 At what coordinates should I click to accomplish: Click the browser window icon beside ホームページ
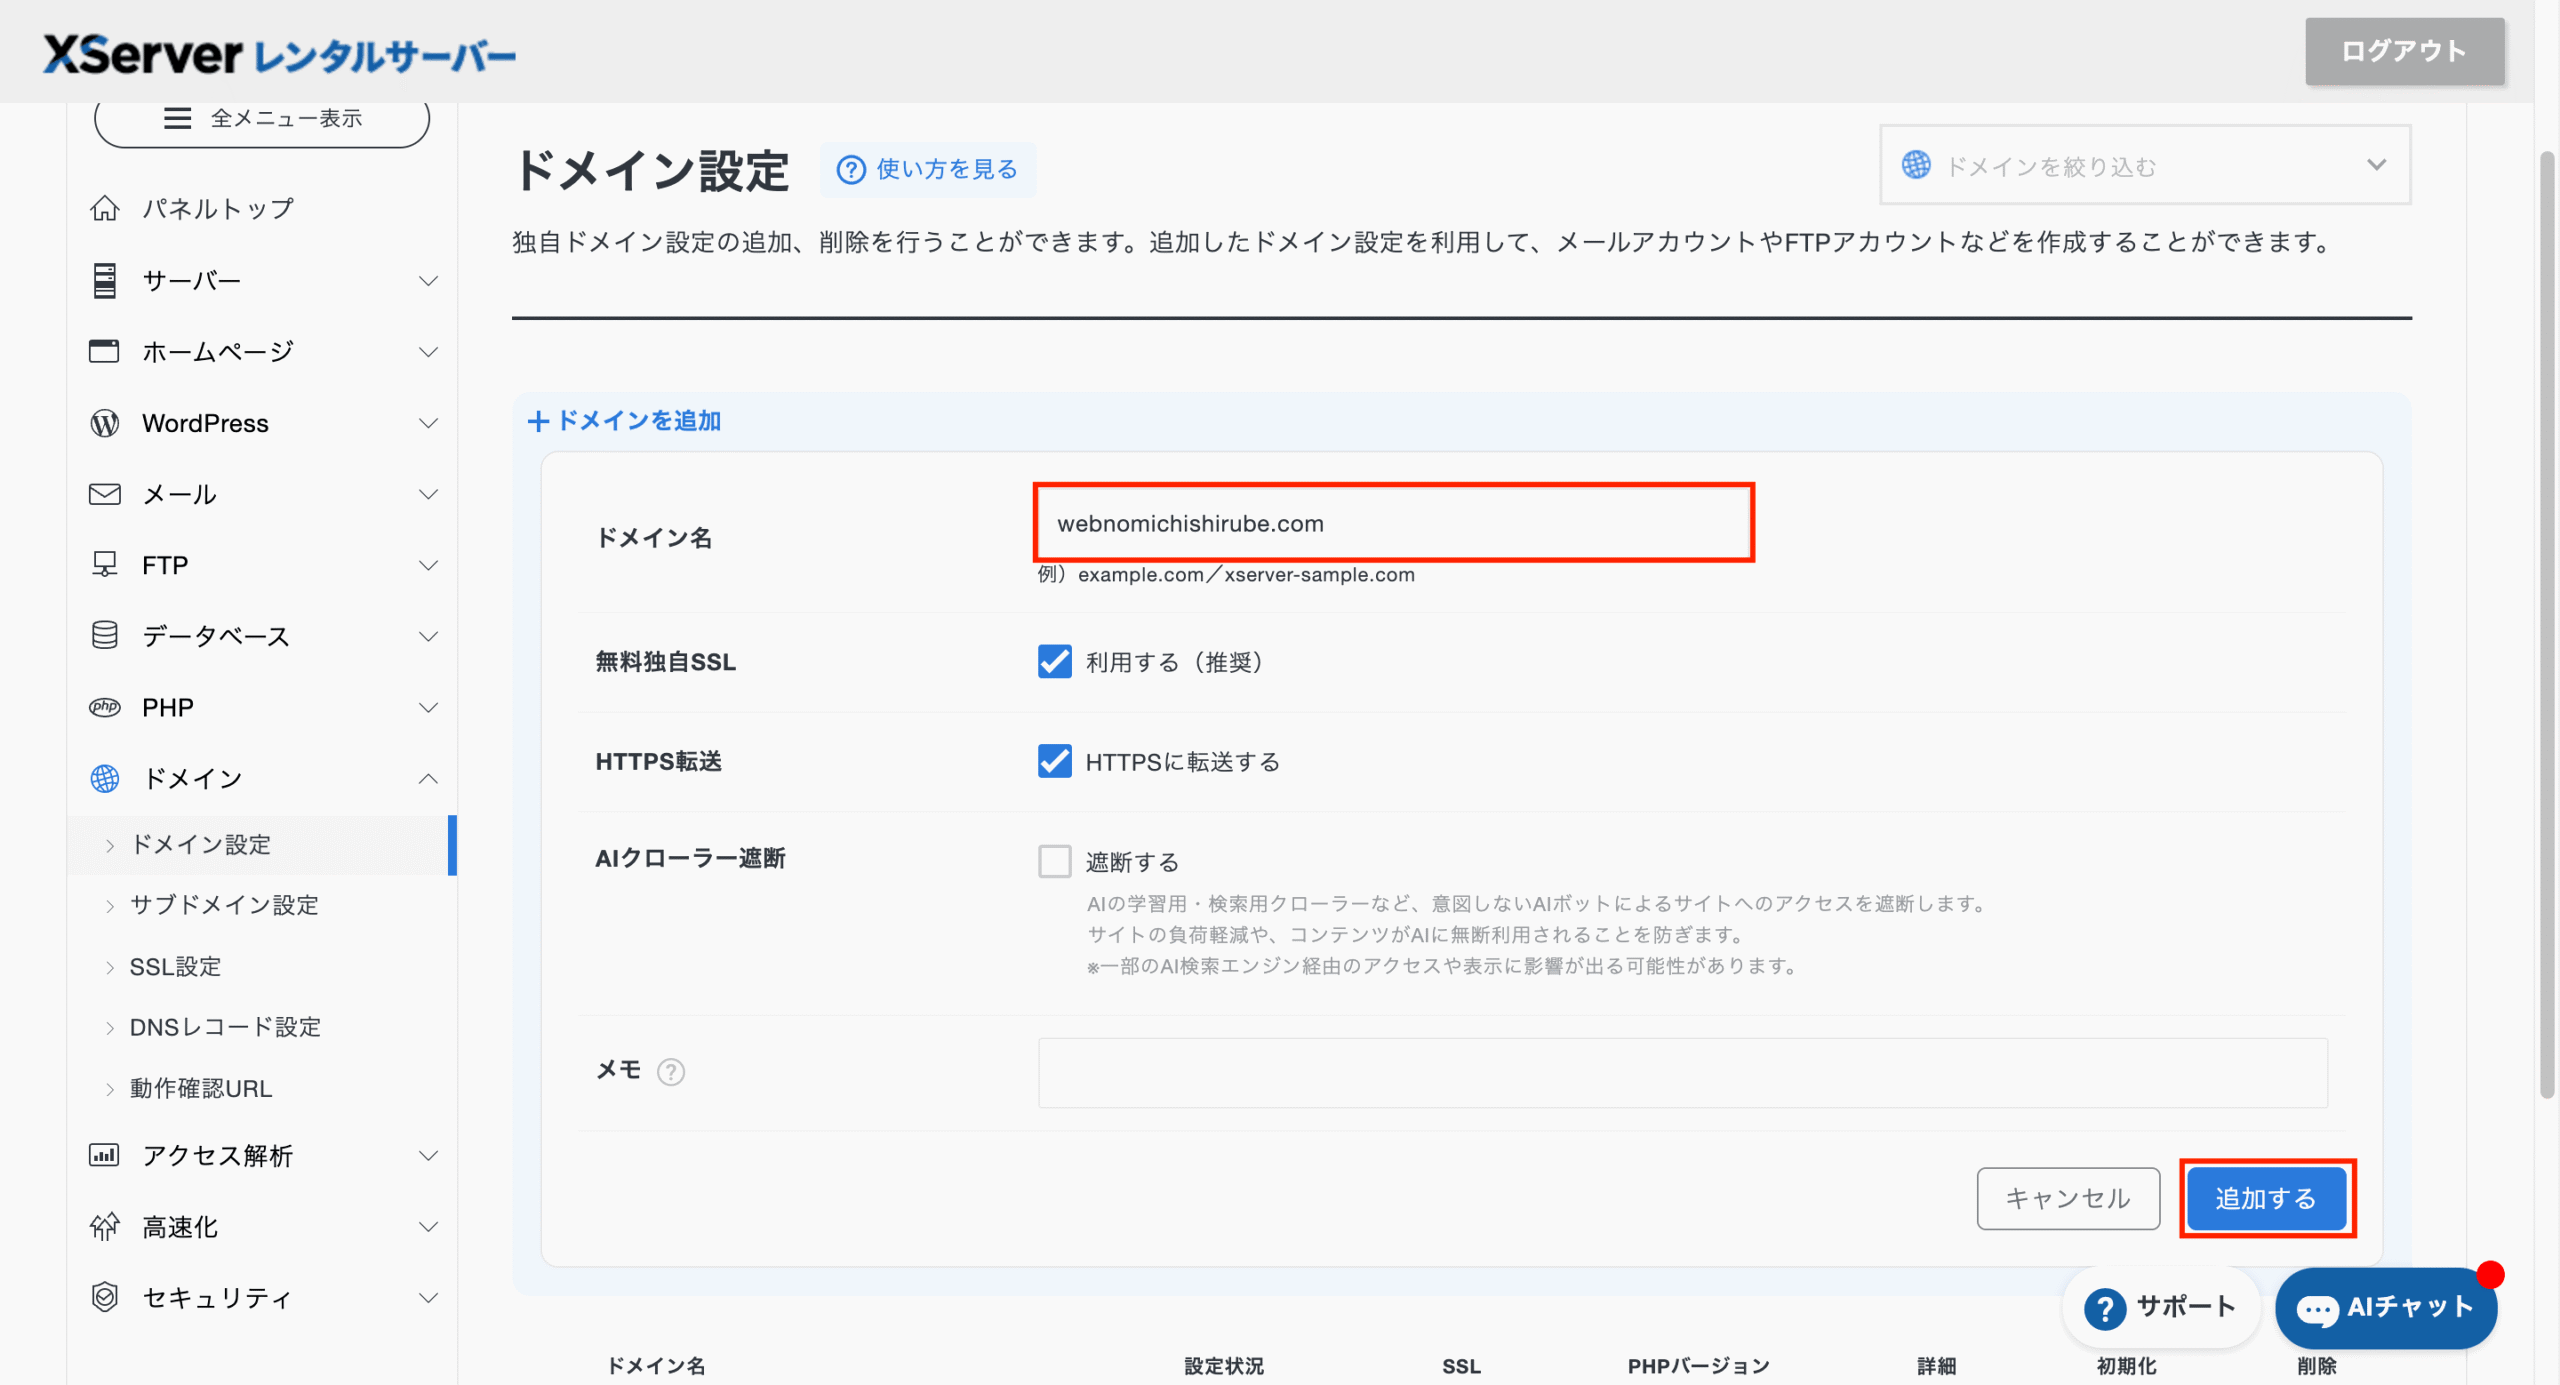coord(105,351)
